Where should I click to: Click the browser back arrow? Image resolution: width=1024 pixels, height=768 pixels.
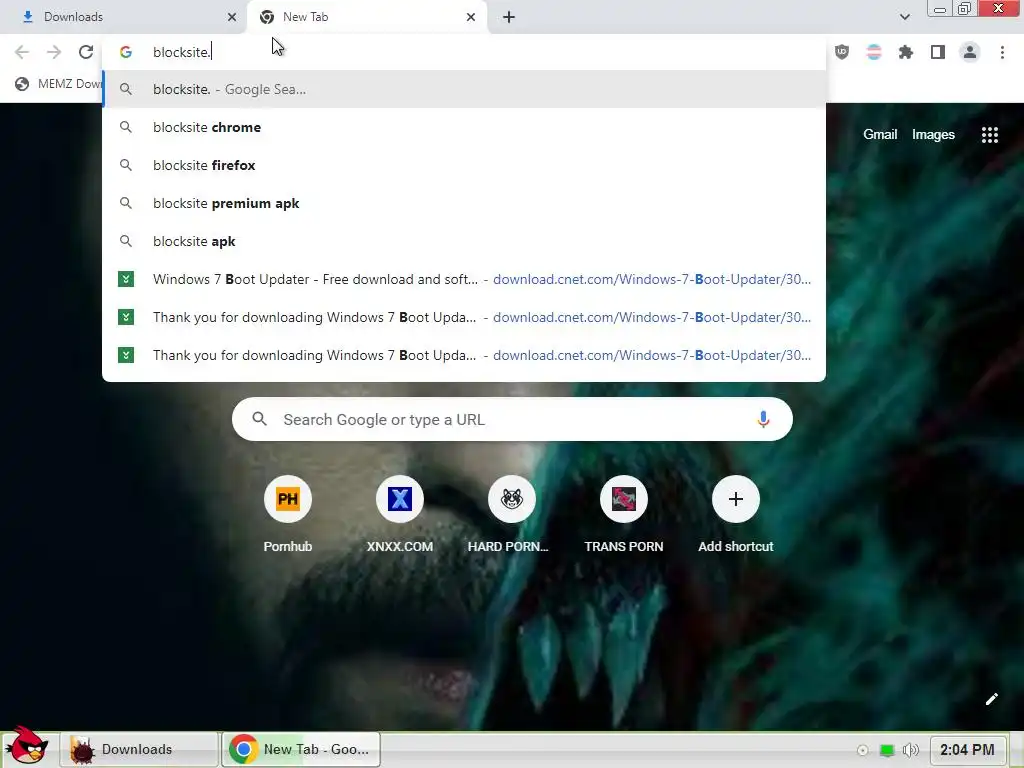coord(22,52)
